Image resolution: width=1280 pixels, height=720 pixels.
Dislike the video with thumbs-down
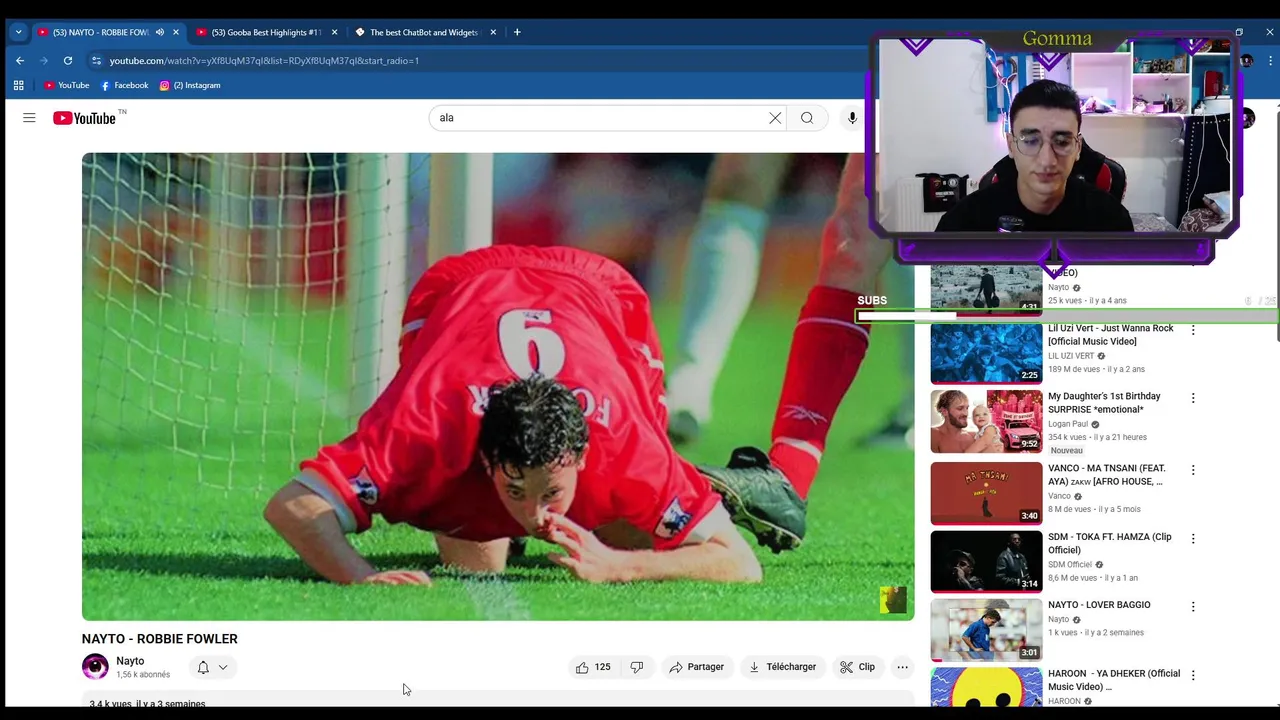pyautogui.click(x=637, y=667)
